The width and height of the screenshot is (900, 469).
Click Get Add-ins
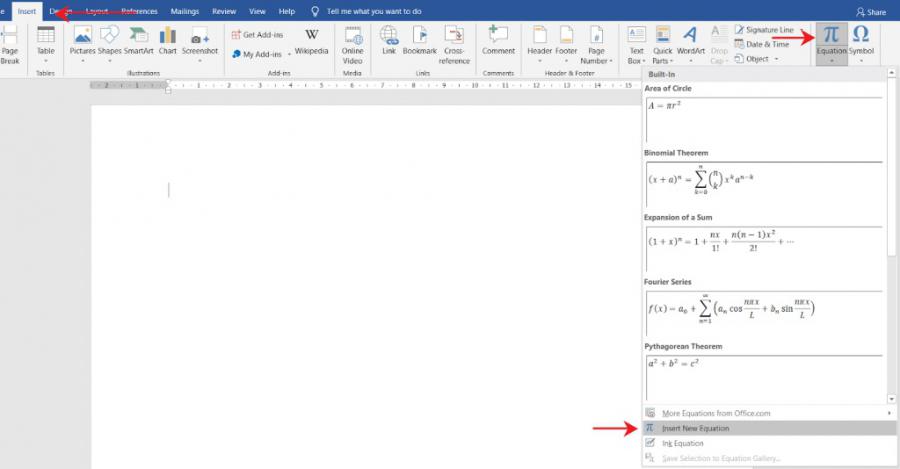click(x=257, y=35)
